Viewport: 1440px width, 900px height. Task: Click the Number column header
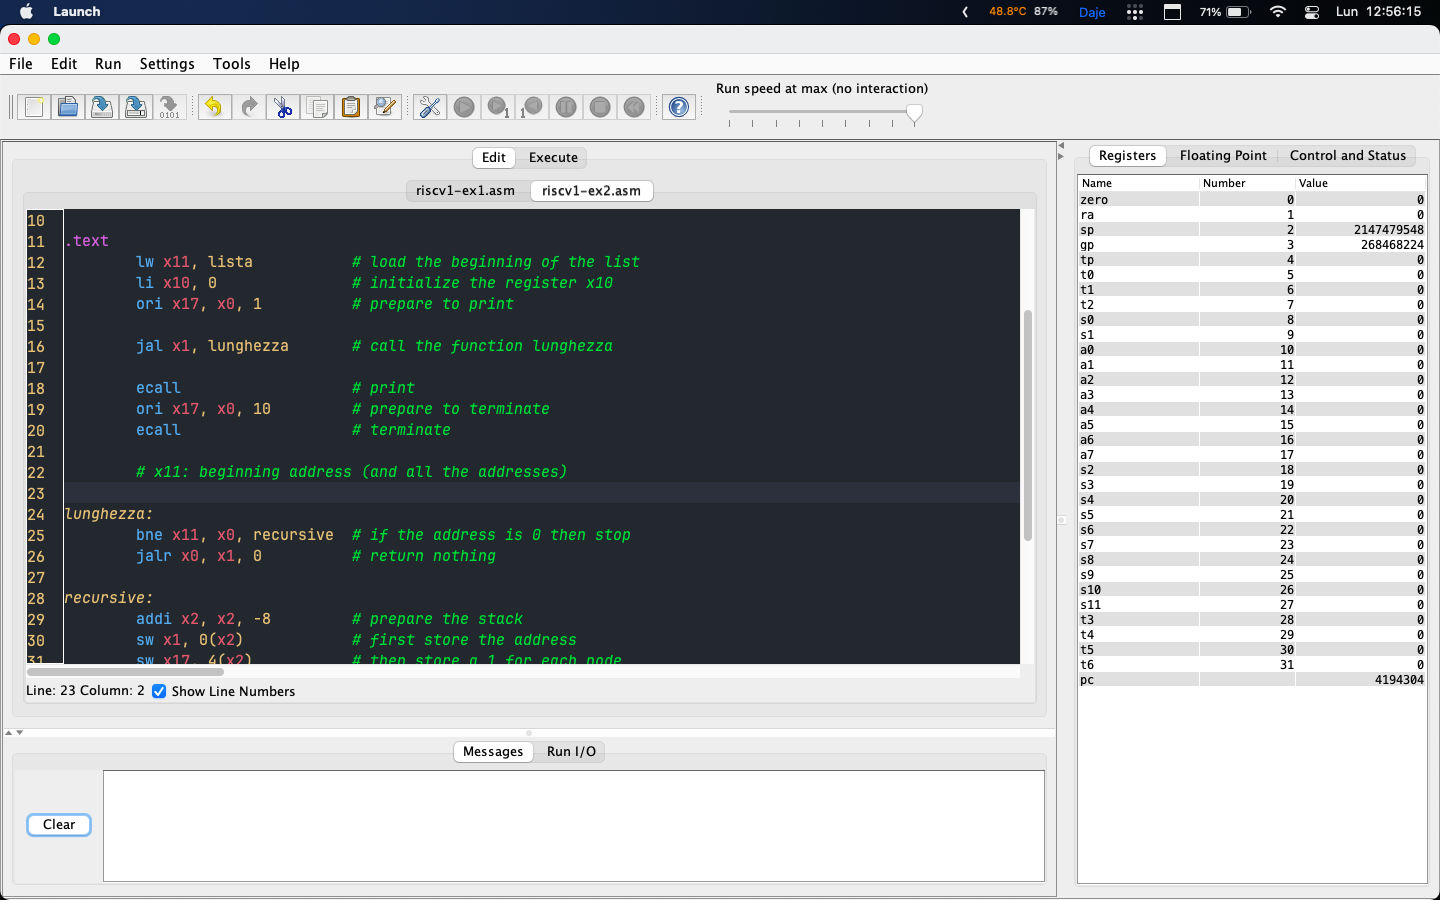pyautogui.click(x=1247, y=183)
